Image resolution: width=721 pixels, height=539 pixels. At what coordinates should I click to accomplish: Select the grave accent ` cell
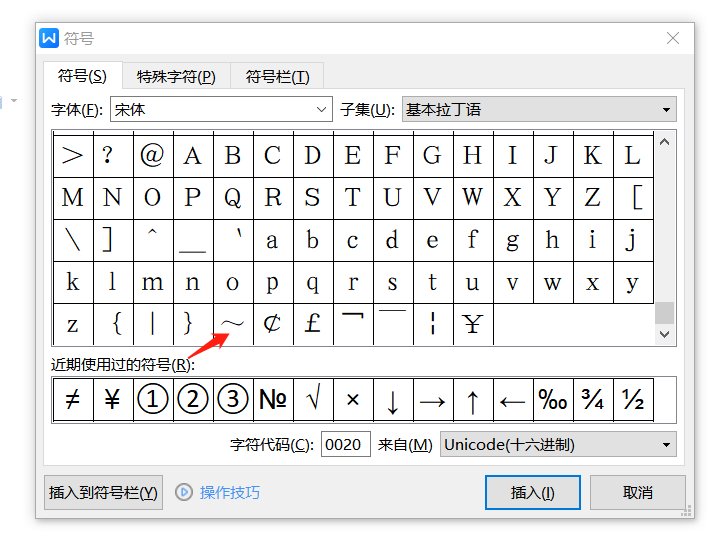[x=233, y=240]
